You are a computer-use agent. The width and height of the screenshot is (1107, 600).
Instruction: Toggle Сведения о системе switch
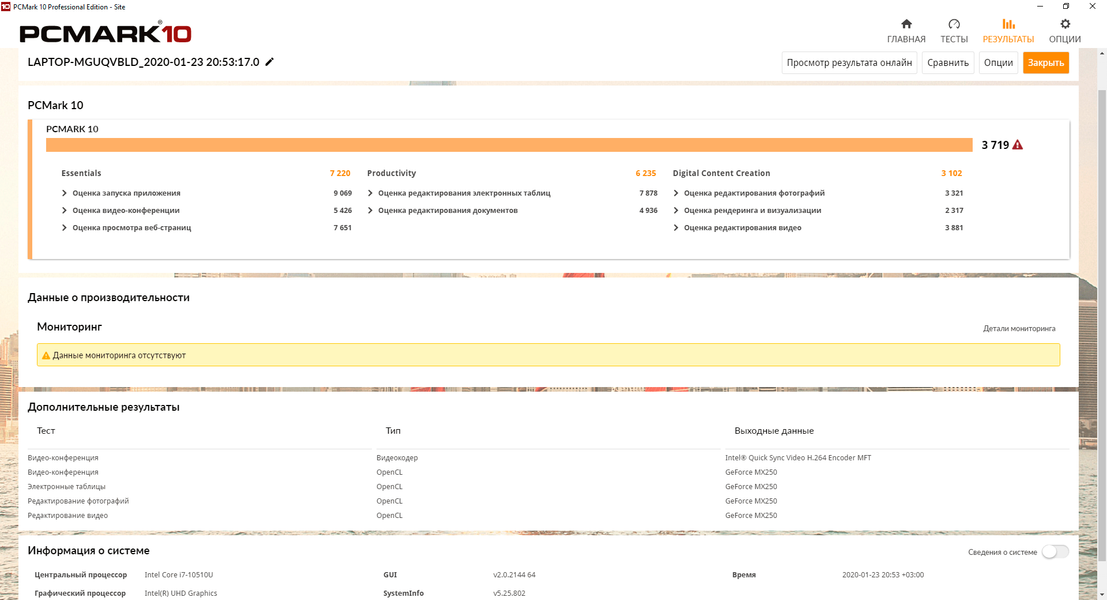tap(1055, 552)
